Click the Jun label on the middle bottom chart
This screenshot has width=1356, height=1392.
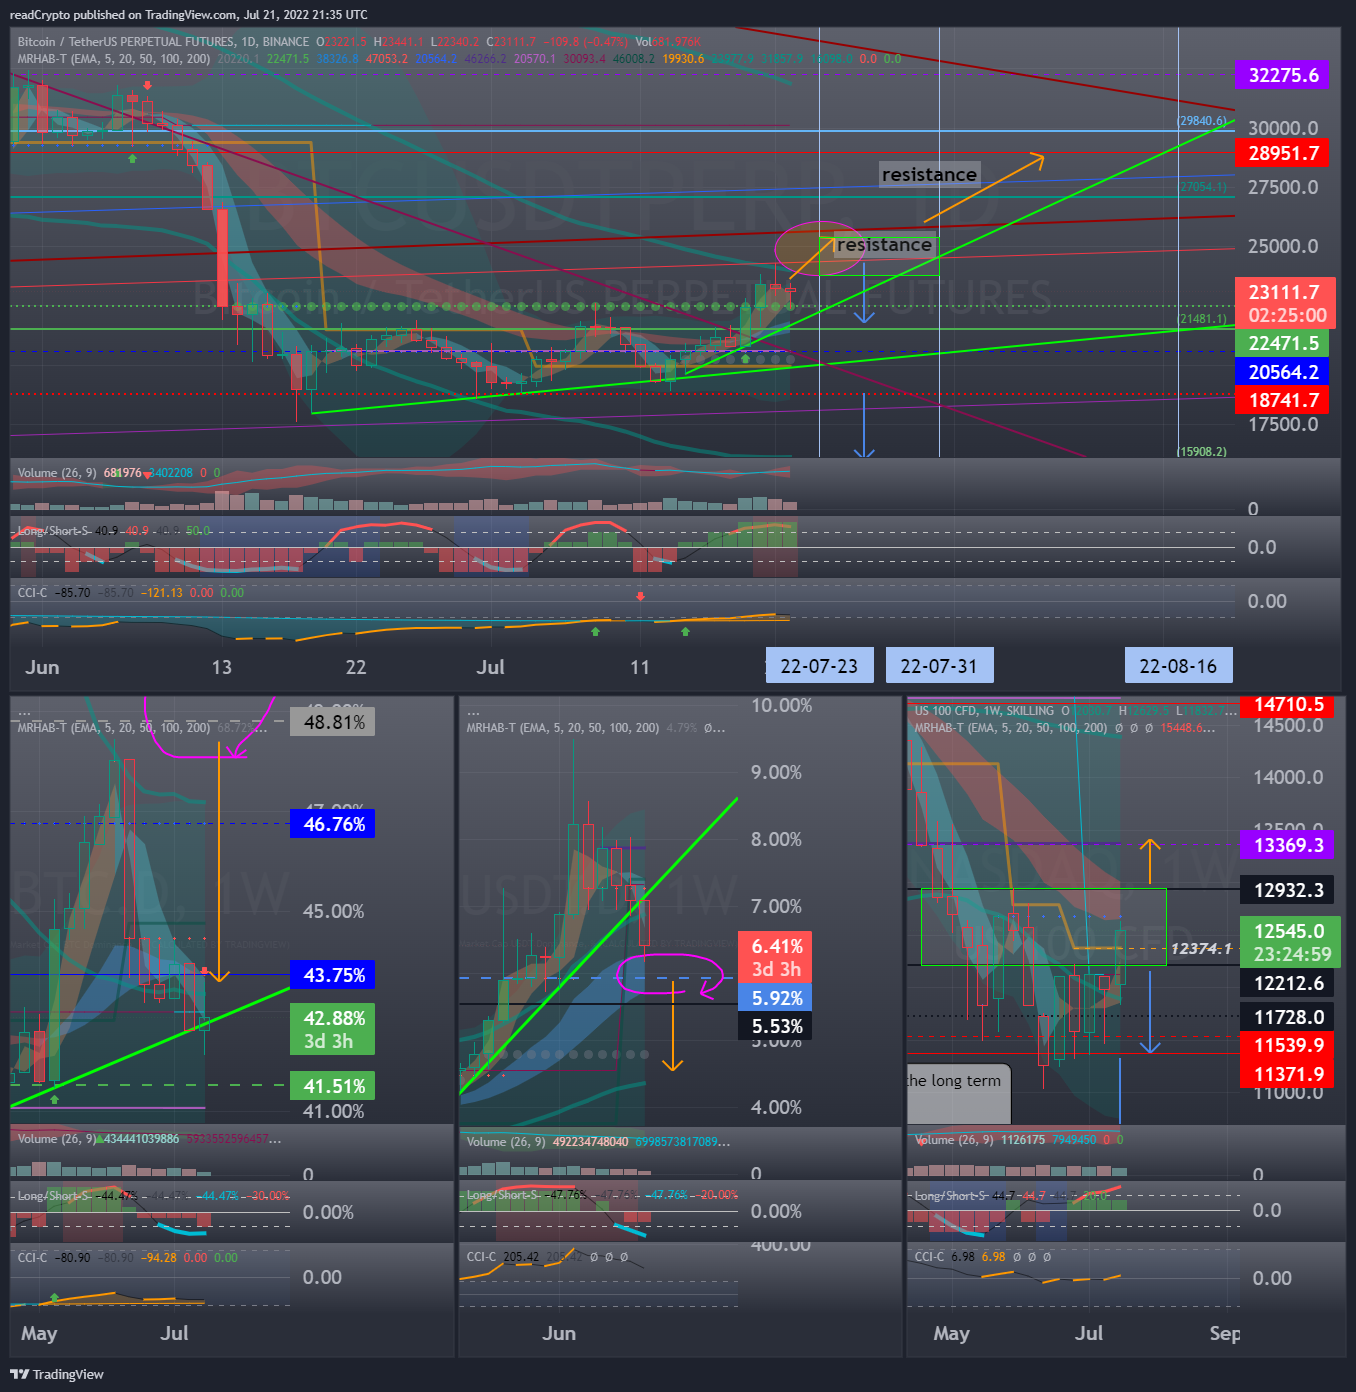click(559, 1333)
